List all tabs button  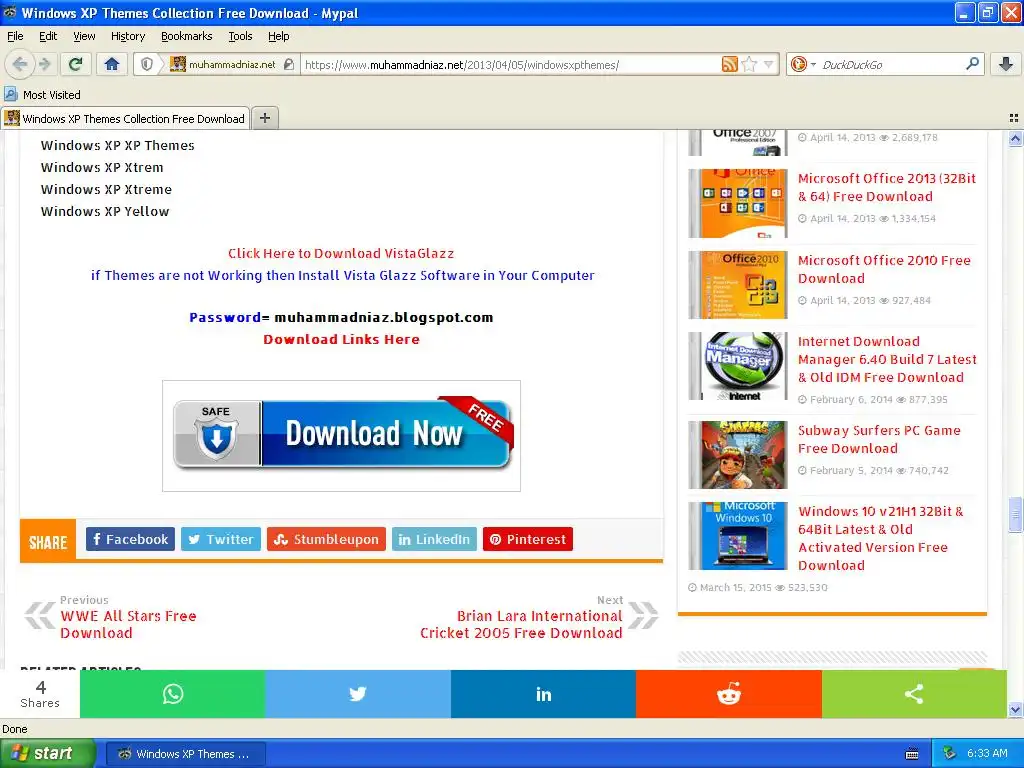[x=1014, y=118]
